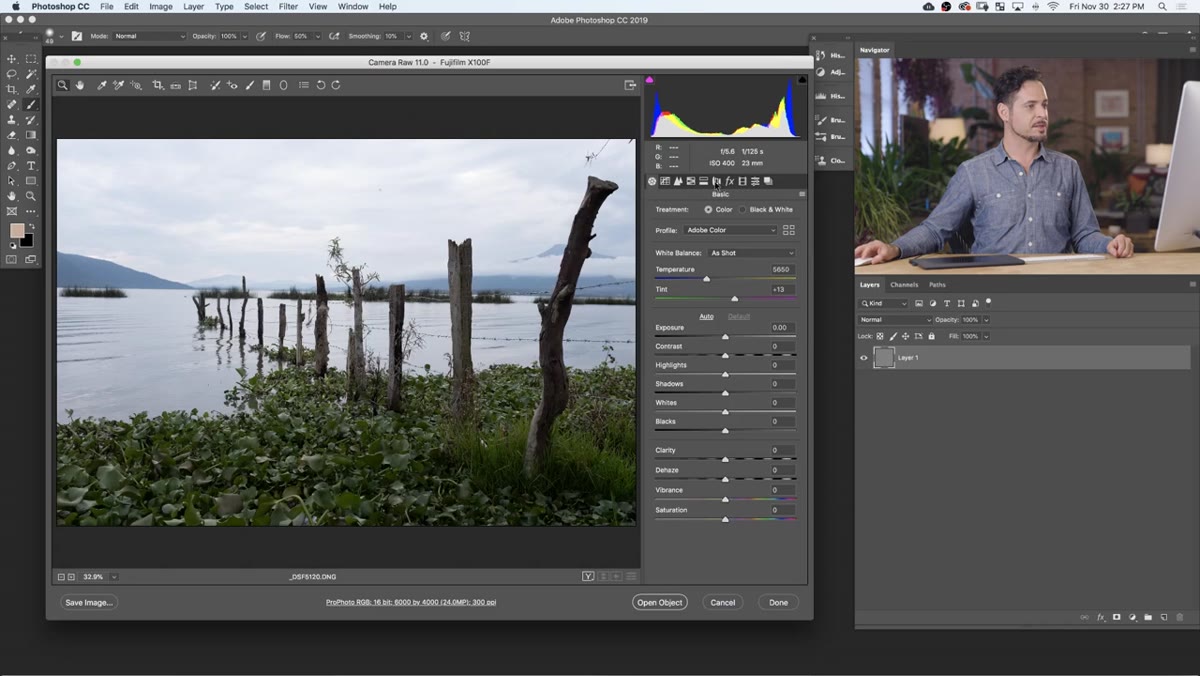Open the Smoothing dropdown in options bar
Screen dimensions: 1200x676
(x=408, y=36)
